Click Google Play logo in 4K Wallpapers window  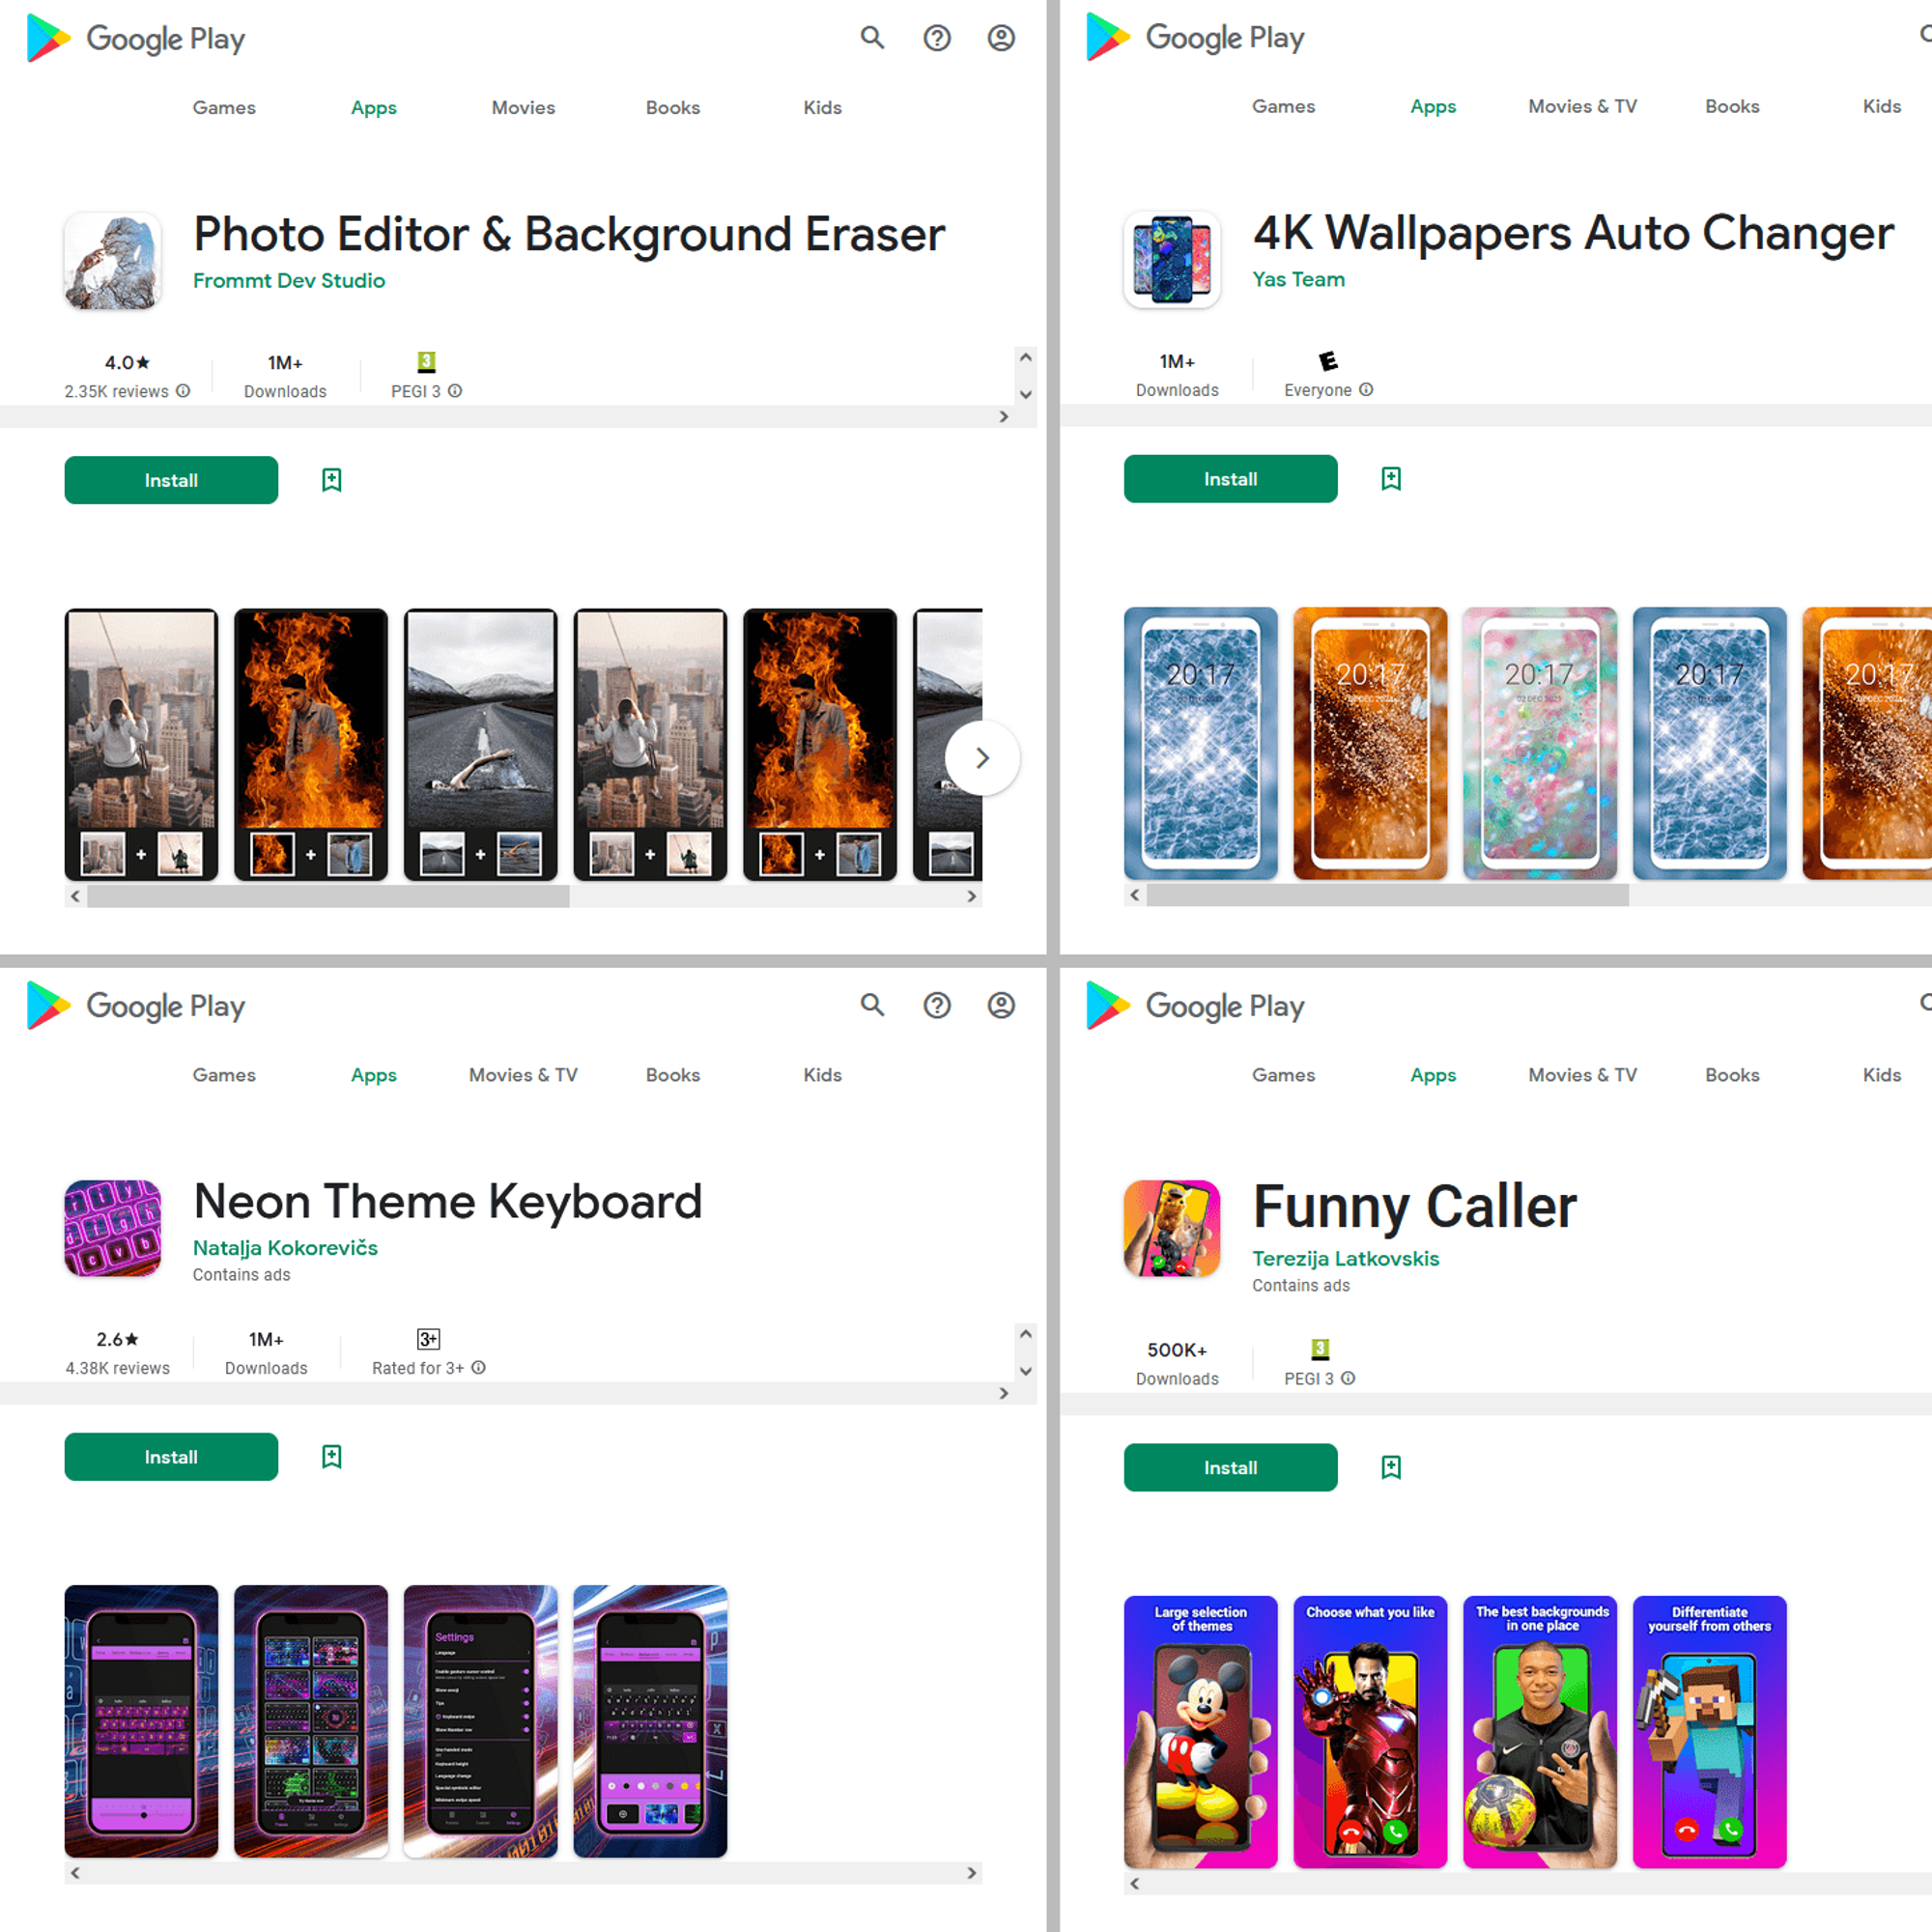1195,37
